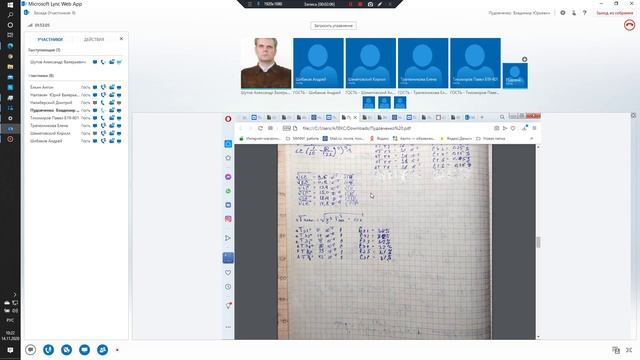Close the participants side panel
The image size is (640, 360).
point(121,39)
